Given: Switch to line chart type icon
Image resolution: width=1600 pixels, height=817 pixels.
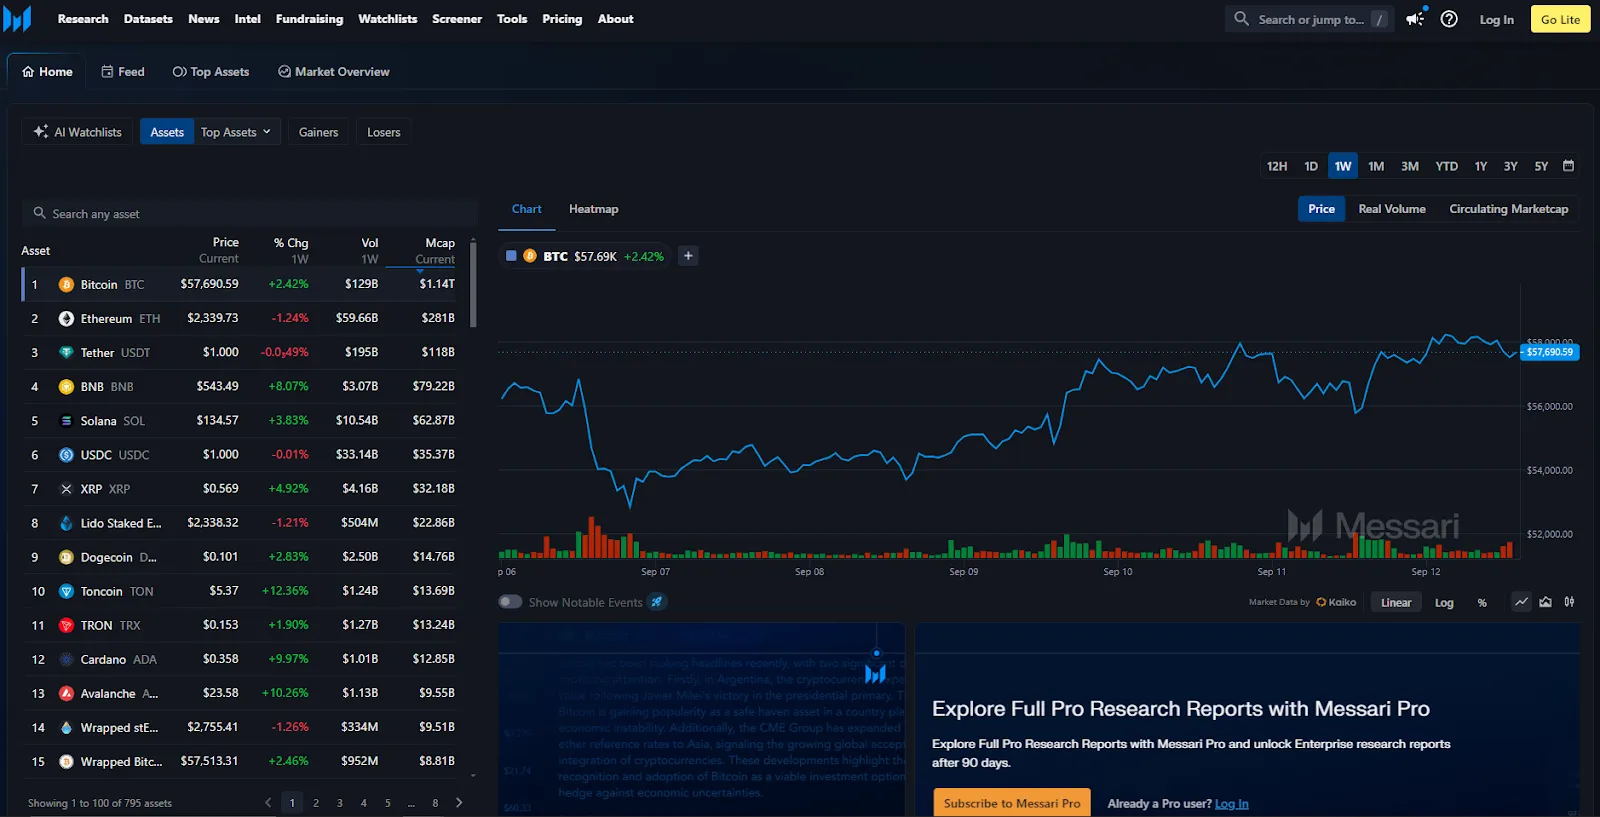Looking at the screenshot, I should 1521,602.
